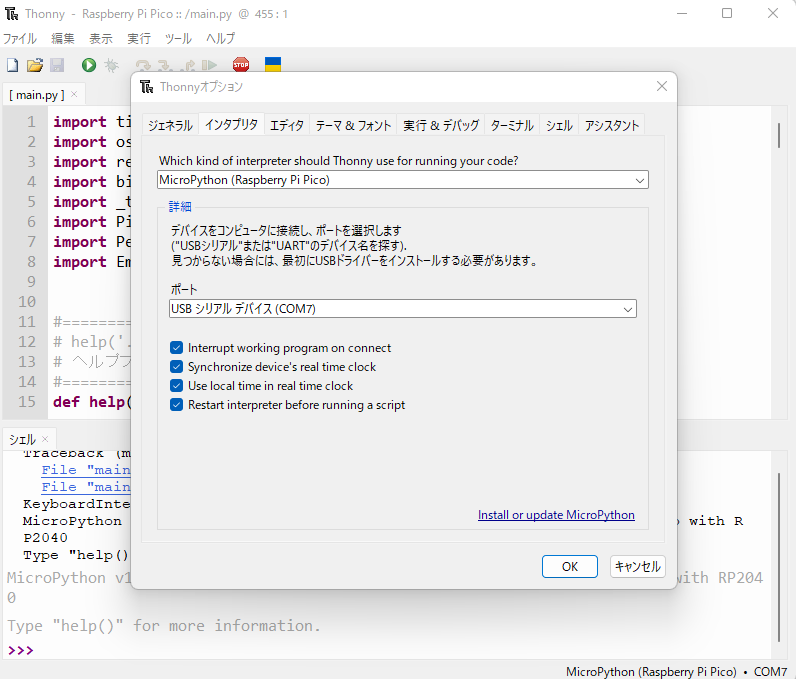The image size is (796, 679).
Task: Switch to the ジェネラル tab
Action: click(170, 125)
